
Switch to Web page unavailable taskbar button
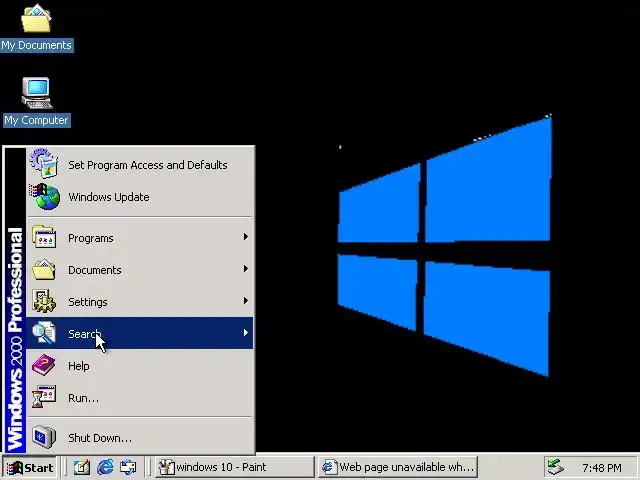[x=398, y=467]
